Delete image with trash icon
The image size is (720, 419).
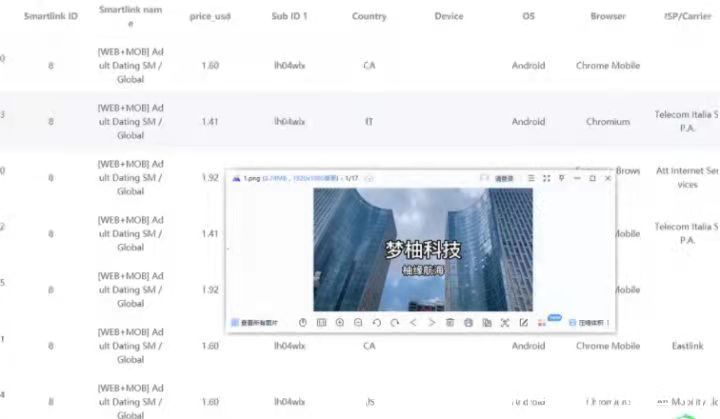tap(450, 323)
